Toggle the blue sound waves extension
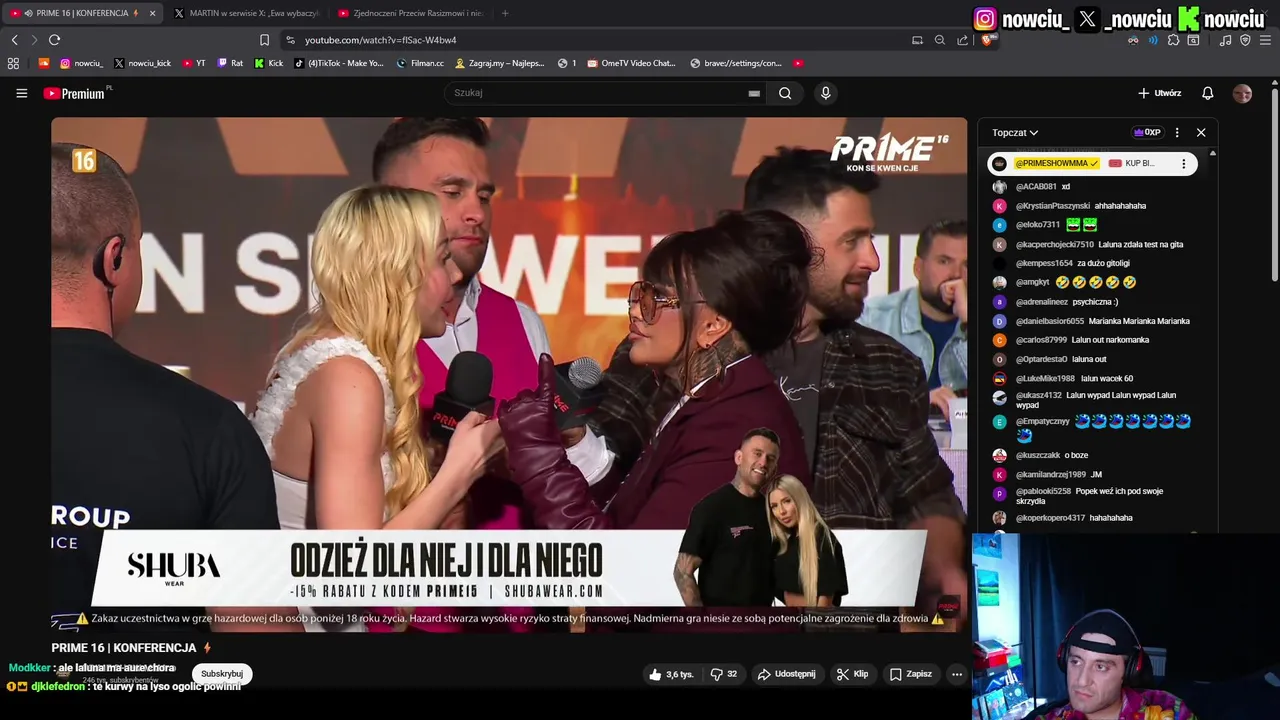 pos(1153,40)
